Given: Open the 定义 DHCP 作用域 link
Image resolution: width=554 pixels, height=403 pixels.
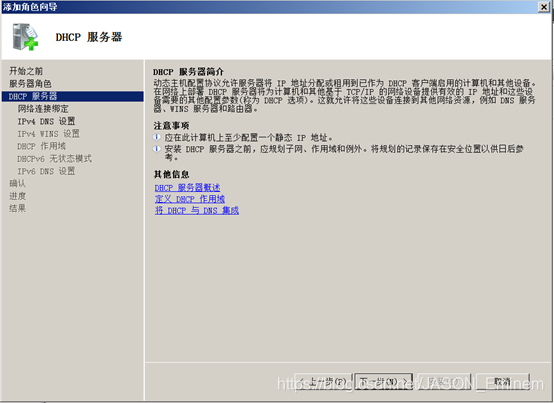Looking at the screenshot, I should 190,199.
